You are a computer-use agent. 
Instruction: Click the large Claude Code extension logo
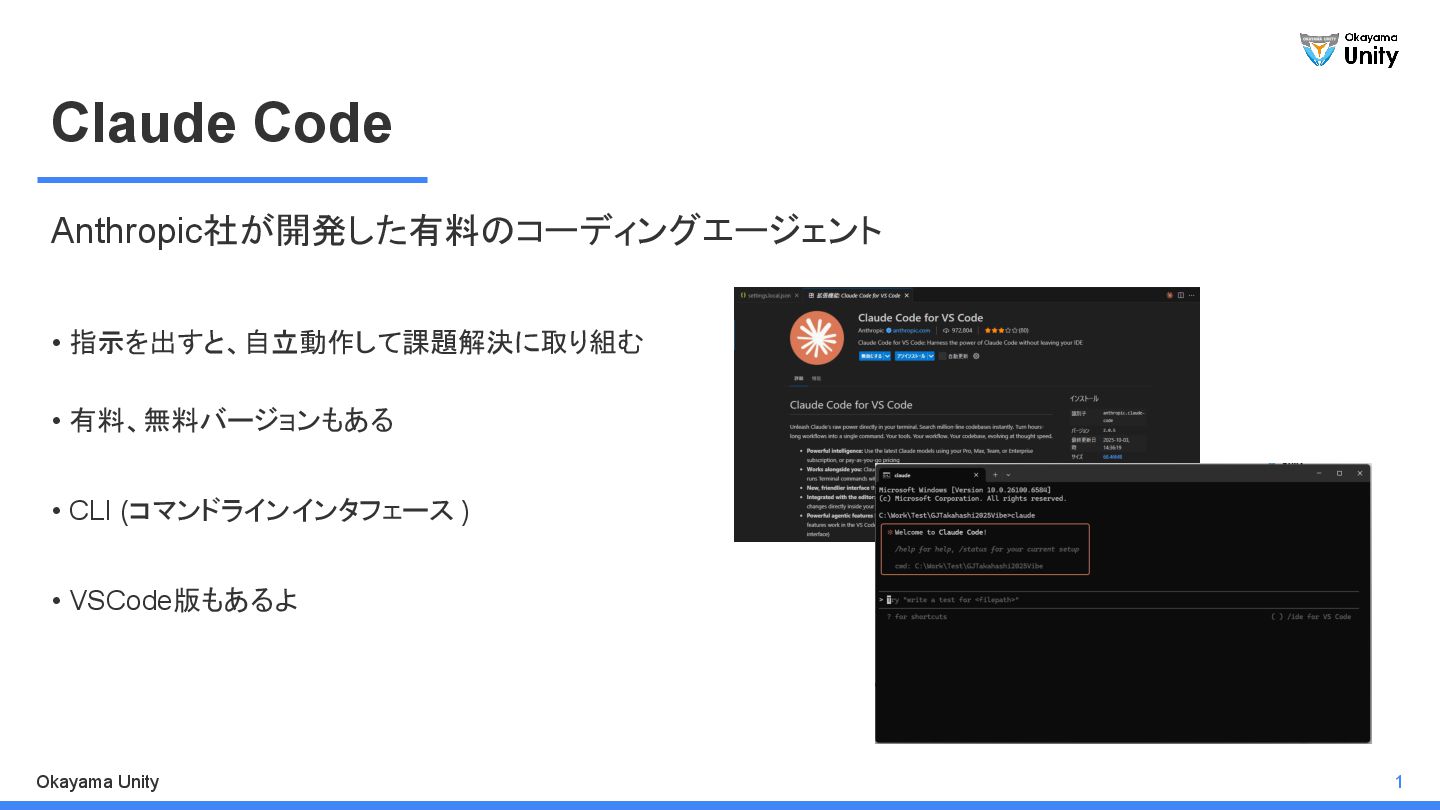817,338
